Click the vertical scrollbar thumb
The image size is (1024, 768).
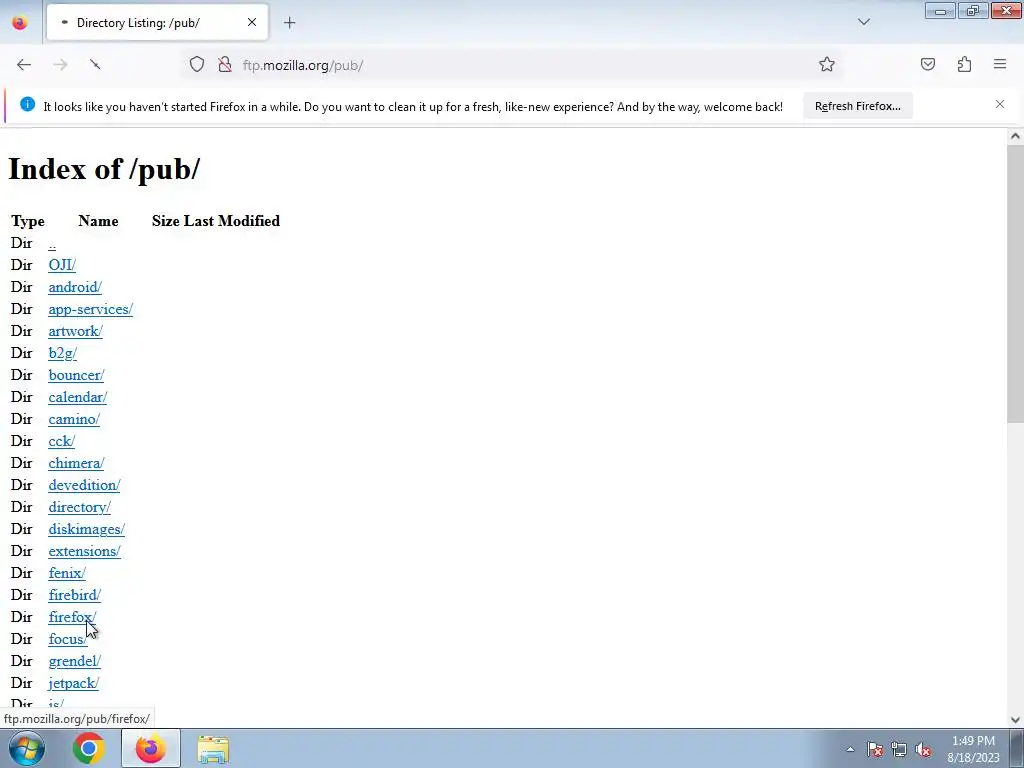coord(1015,284)
